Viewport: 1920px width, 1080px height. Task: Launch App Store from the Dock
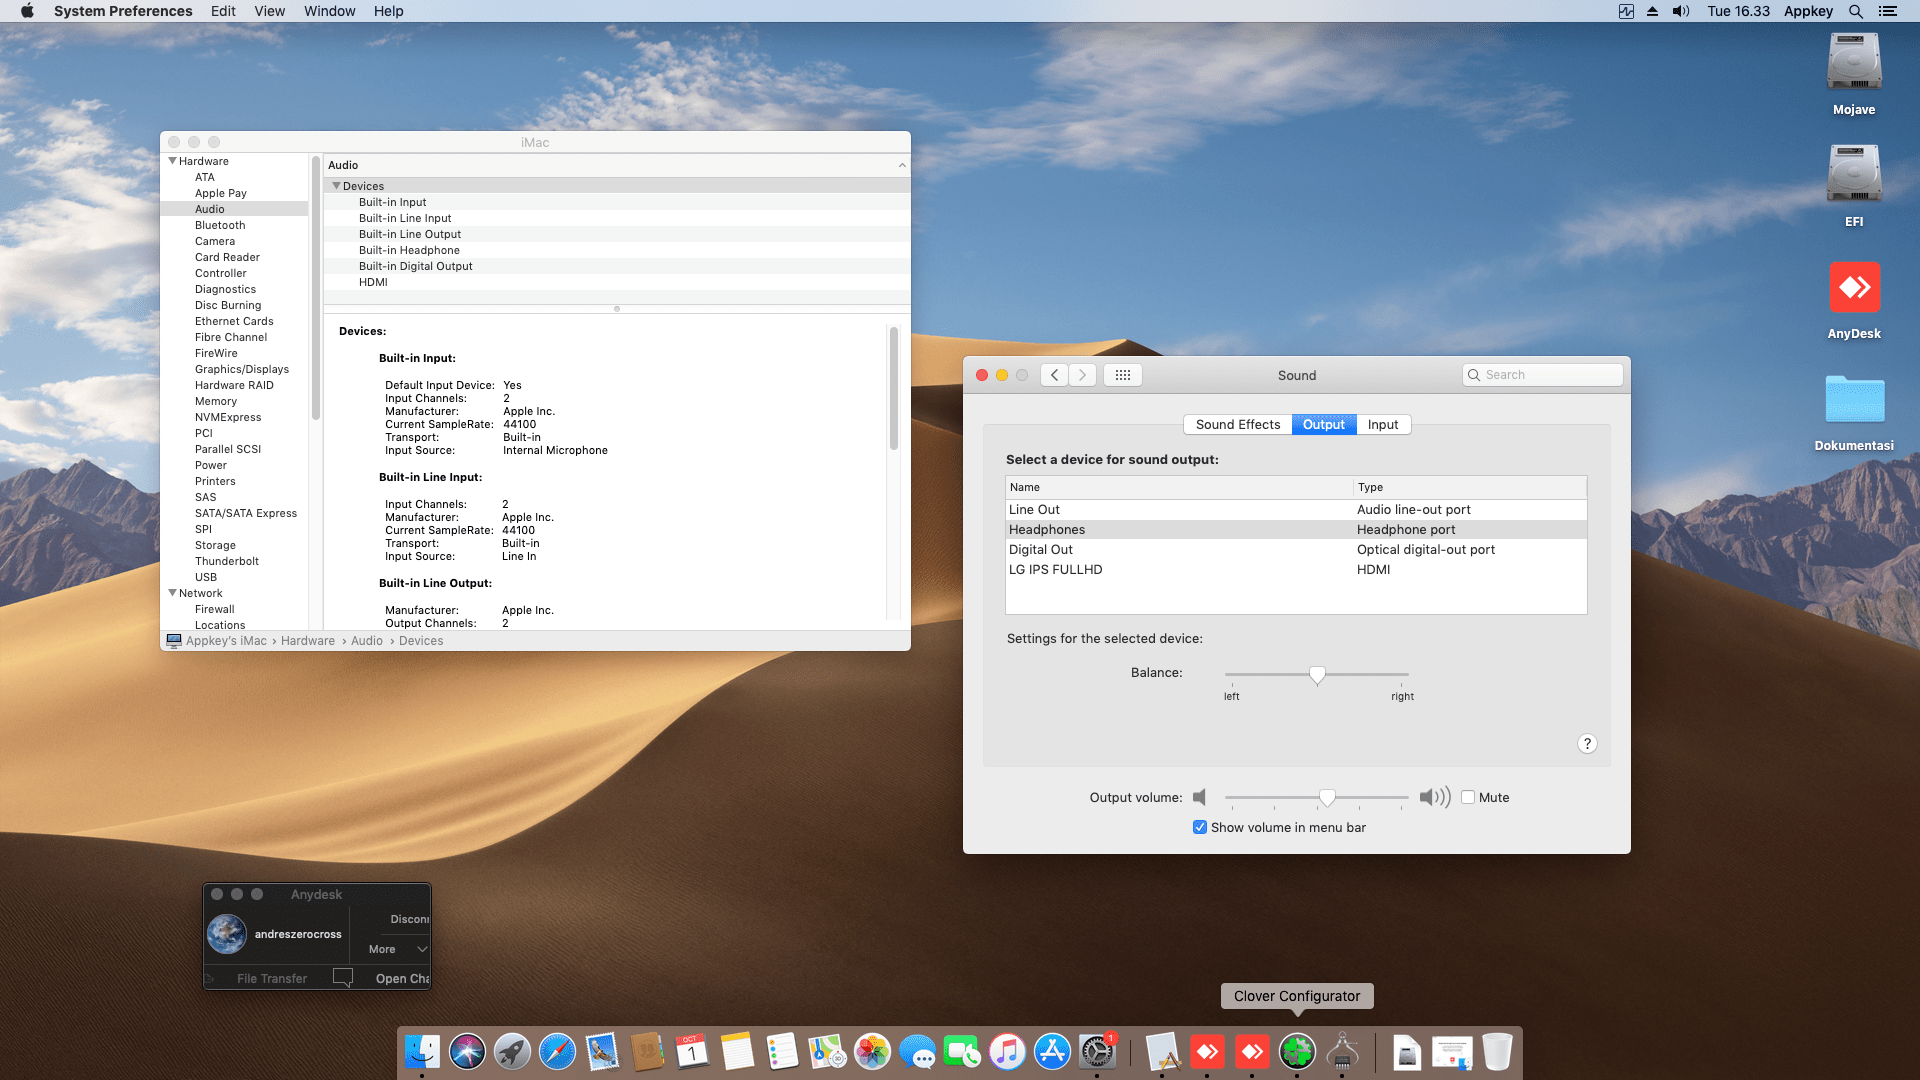[x=1052, y=1052]
